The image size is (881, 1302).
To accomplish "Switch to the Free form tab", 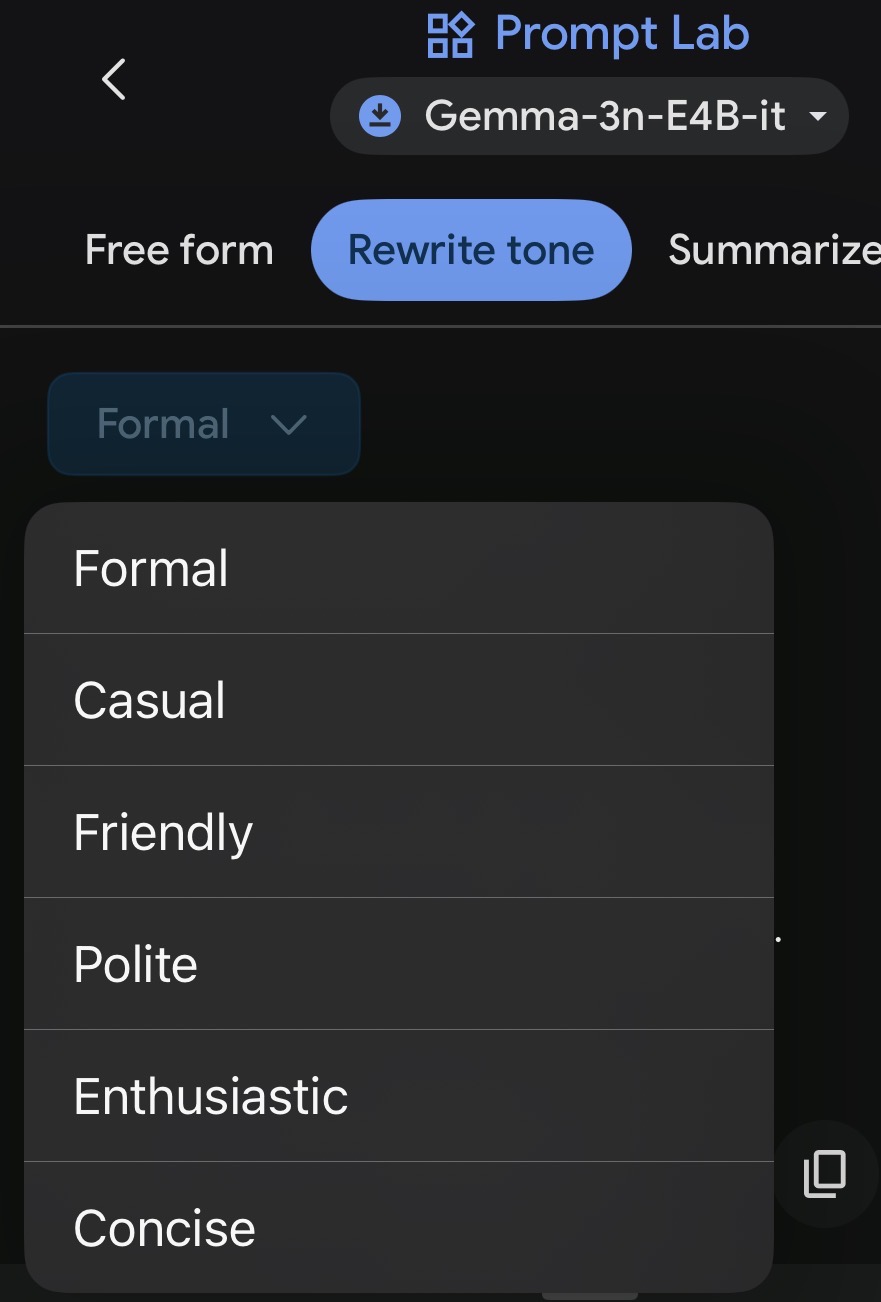I will point(179,250).
